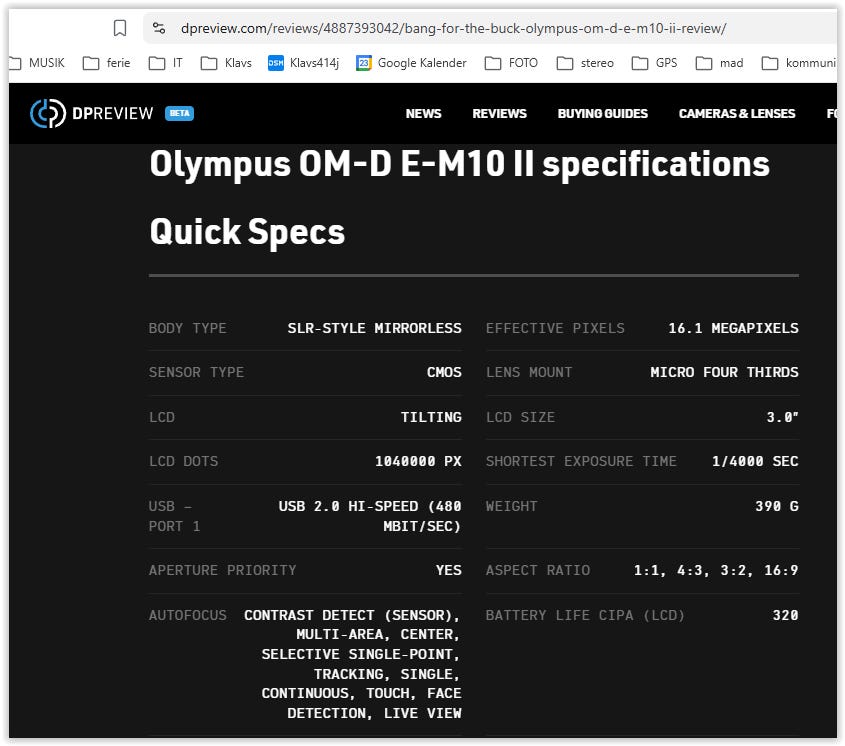This screenshot has width=845, height=746.
Task: Click the AUTOFOCUS label
Action: 188,616
